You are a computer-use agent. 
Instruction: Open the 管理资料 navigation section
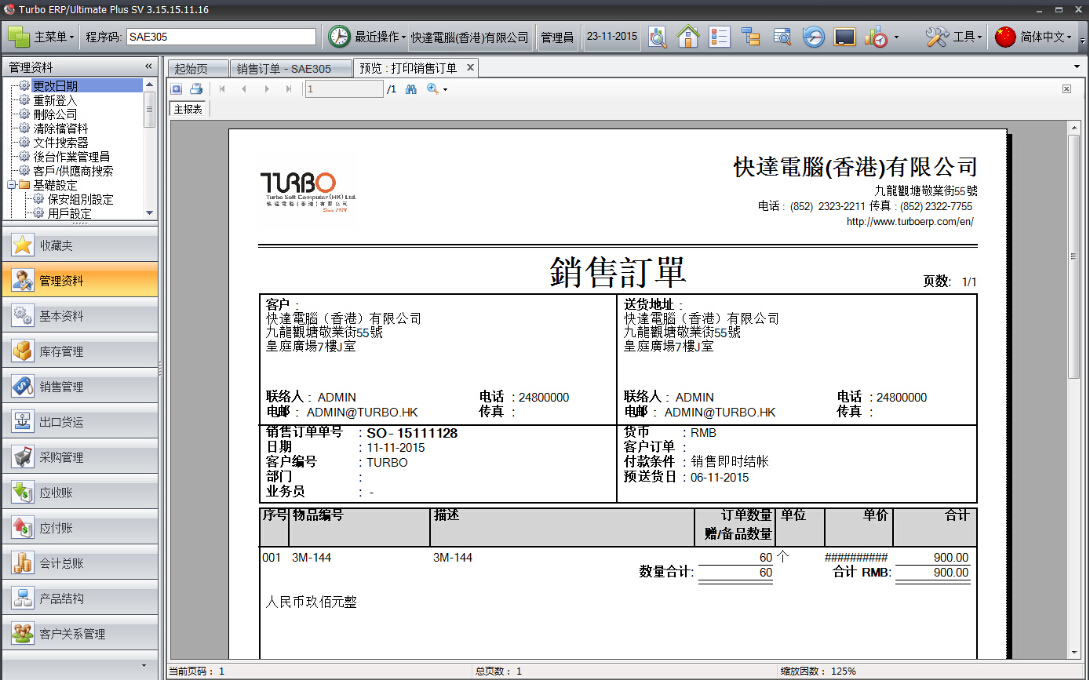[x=80, y=280]
